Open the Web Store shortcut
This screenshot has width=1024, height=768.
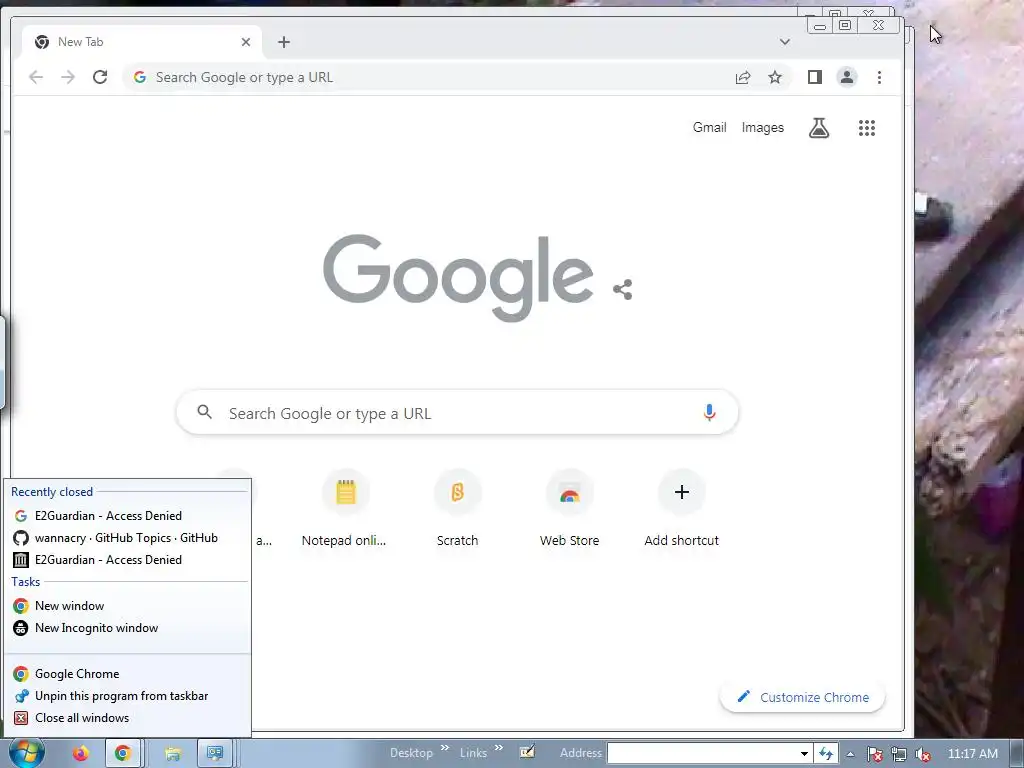(x=569, y=509)
